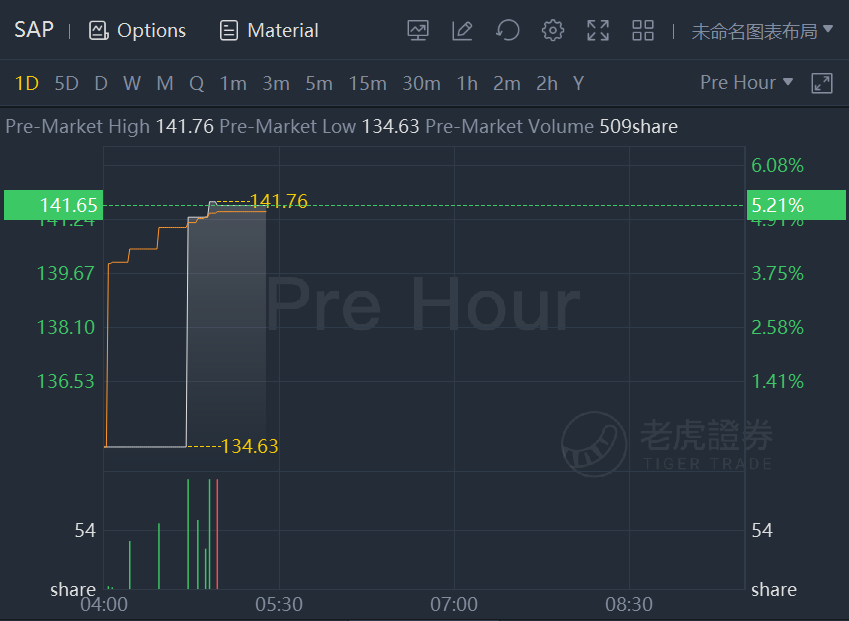Viewport: 849px width, 621px height.
Task: Expand the Pre Hour session dropdown
Action: [746, 83]
